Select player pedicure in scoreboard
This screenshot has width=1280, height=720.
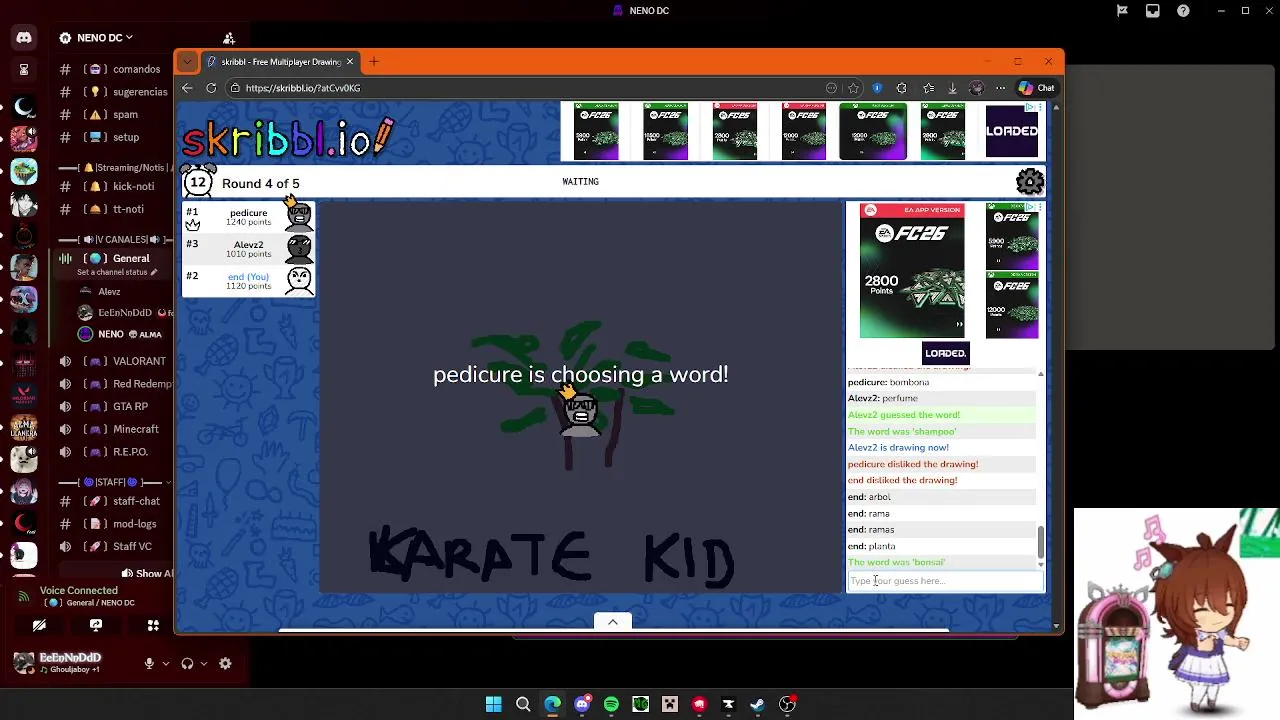248,216
